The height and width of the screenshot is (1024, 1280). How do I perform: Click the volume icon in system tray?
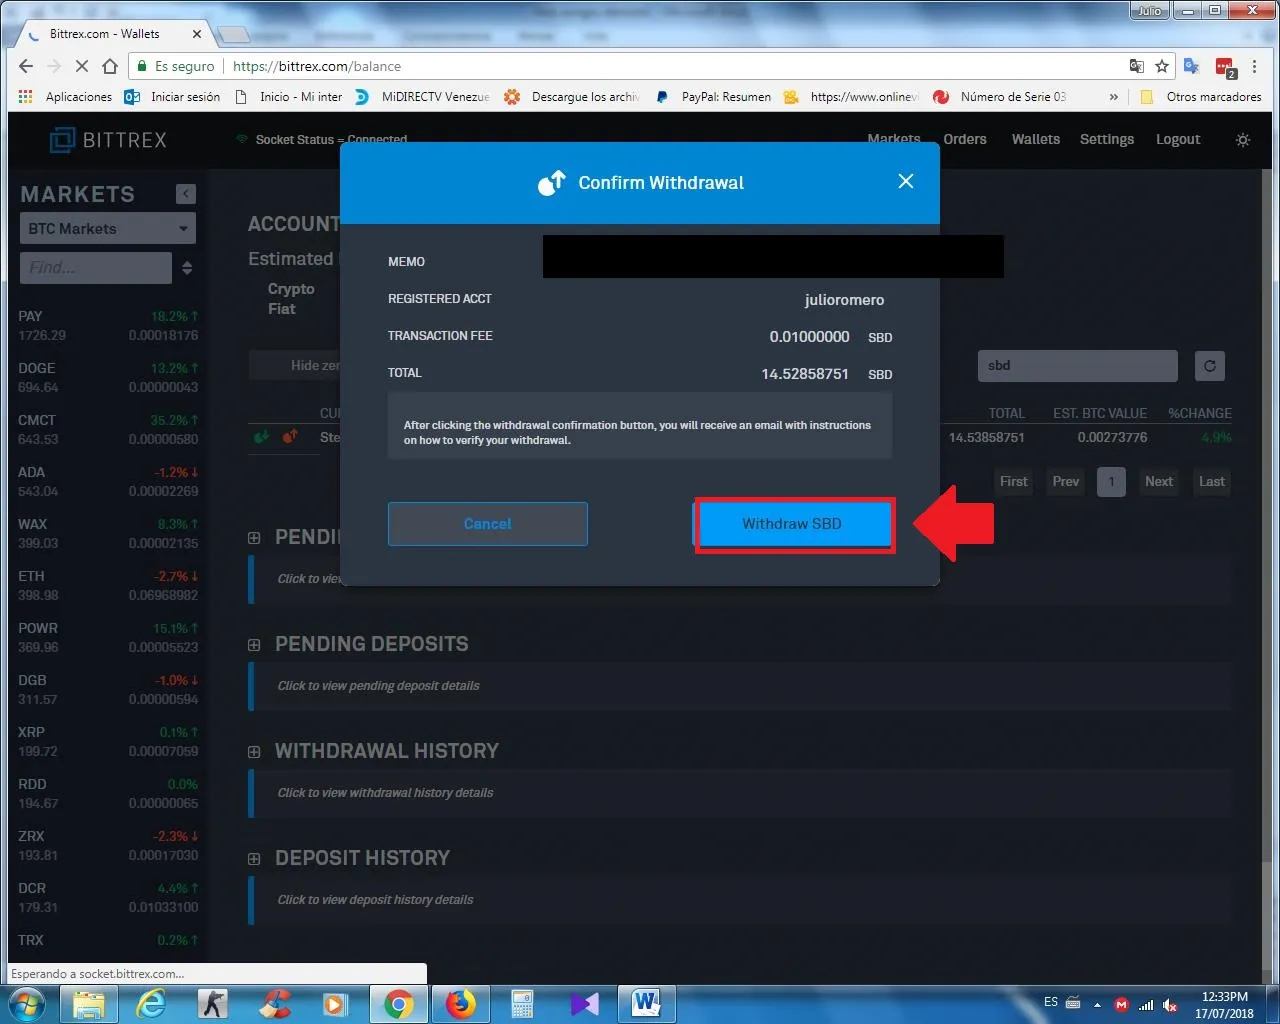click(x=1169, y=1004)
